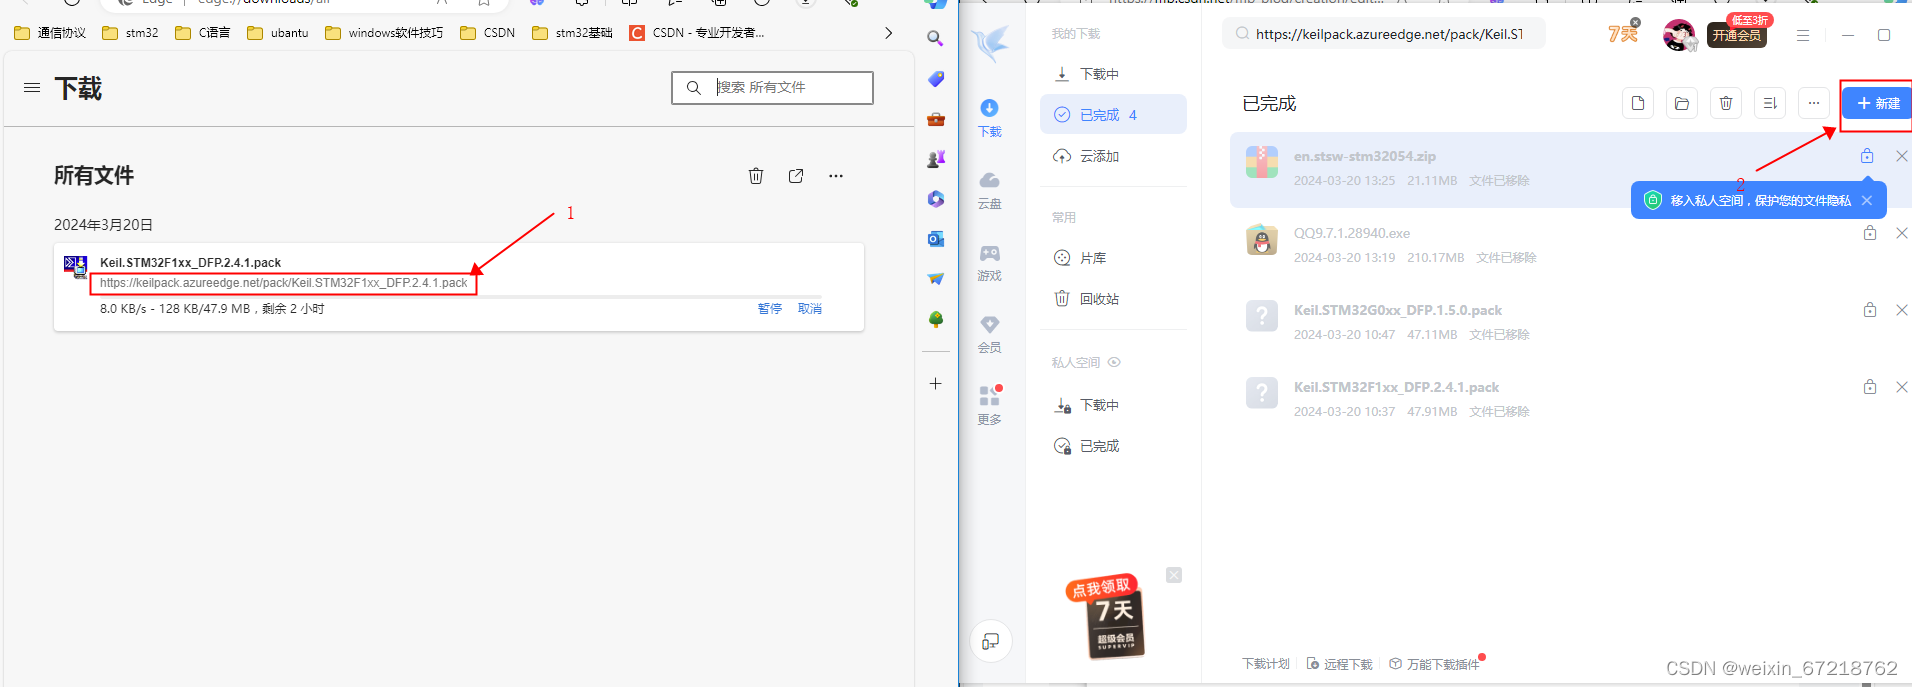Open Edge sidebar Microsoft 365 icon
This screenshot has width=1912, height=687.
pos(935,199)
